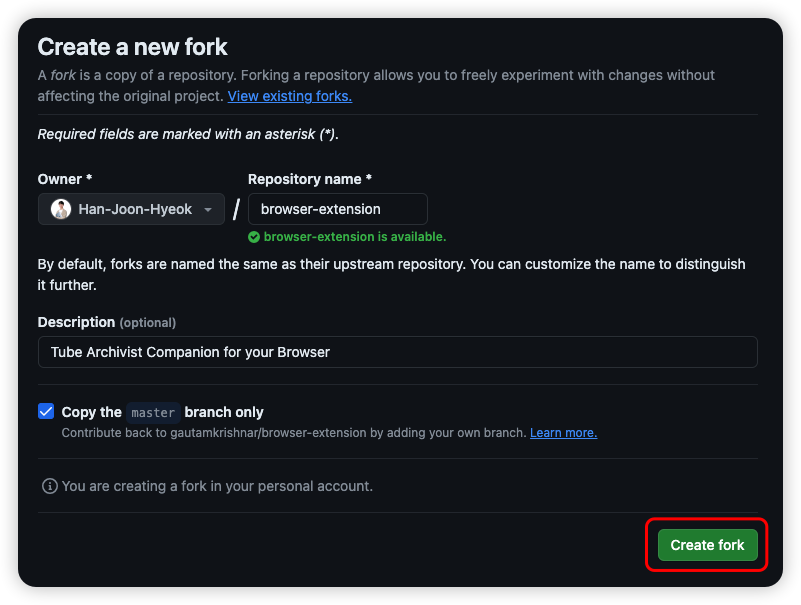Click the 'Repository name *' label

(310, 179)
